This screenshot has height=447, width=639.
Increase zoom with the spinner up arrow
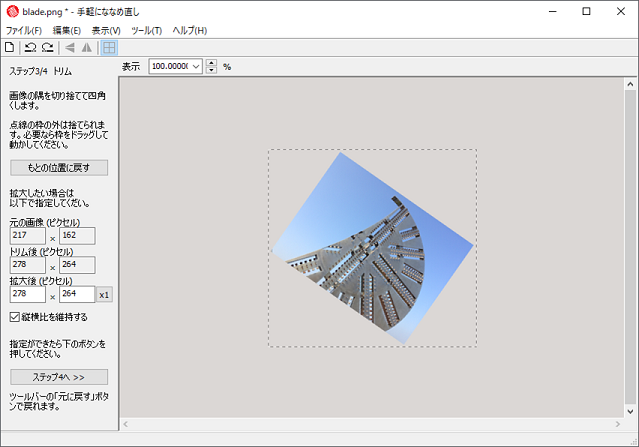click(x=211, y=62)
